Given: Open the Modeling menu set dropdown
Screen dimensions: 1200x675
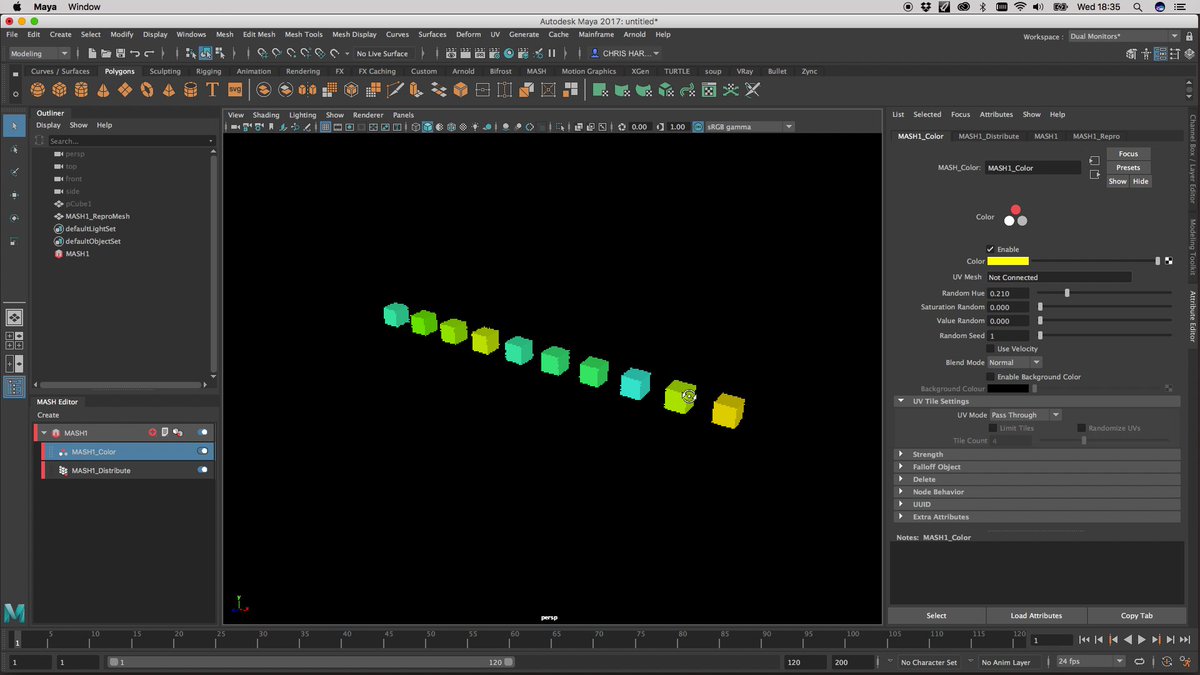Looking at the screenshot, I should (39, 53).
